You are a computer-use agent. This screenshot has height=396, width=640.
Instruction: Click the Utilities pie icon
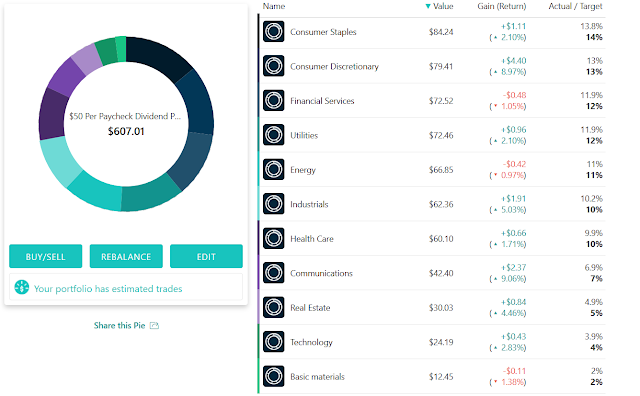(273, 135)
